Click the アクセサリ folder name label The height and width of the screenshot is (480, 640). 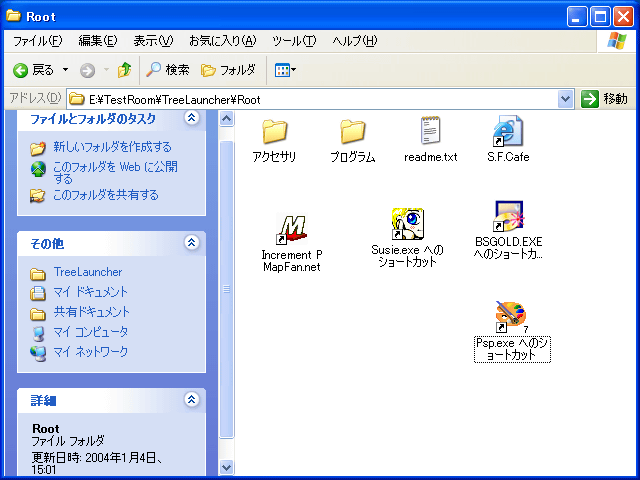pos(274,157)
